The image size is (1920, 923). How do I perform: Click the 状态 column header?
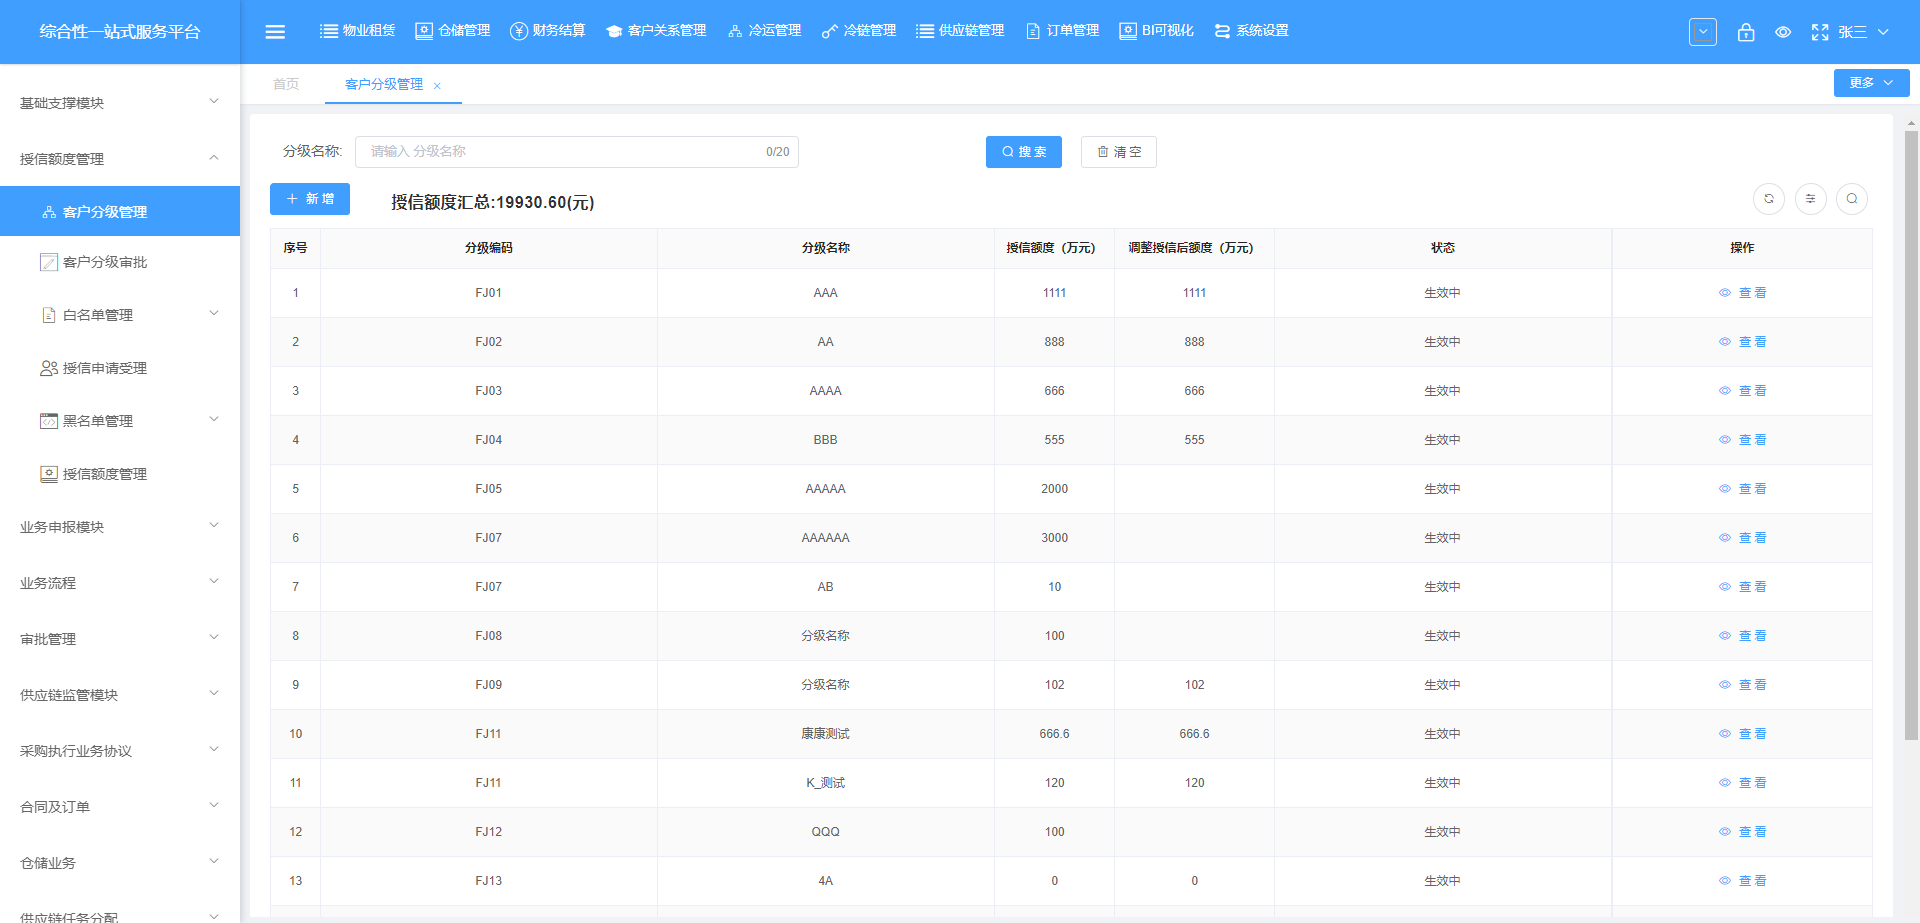coord(1442,248)
